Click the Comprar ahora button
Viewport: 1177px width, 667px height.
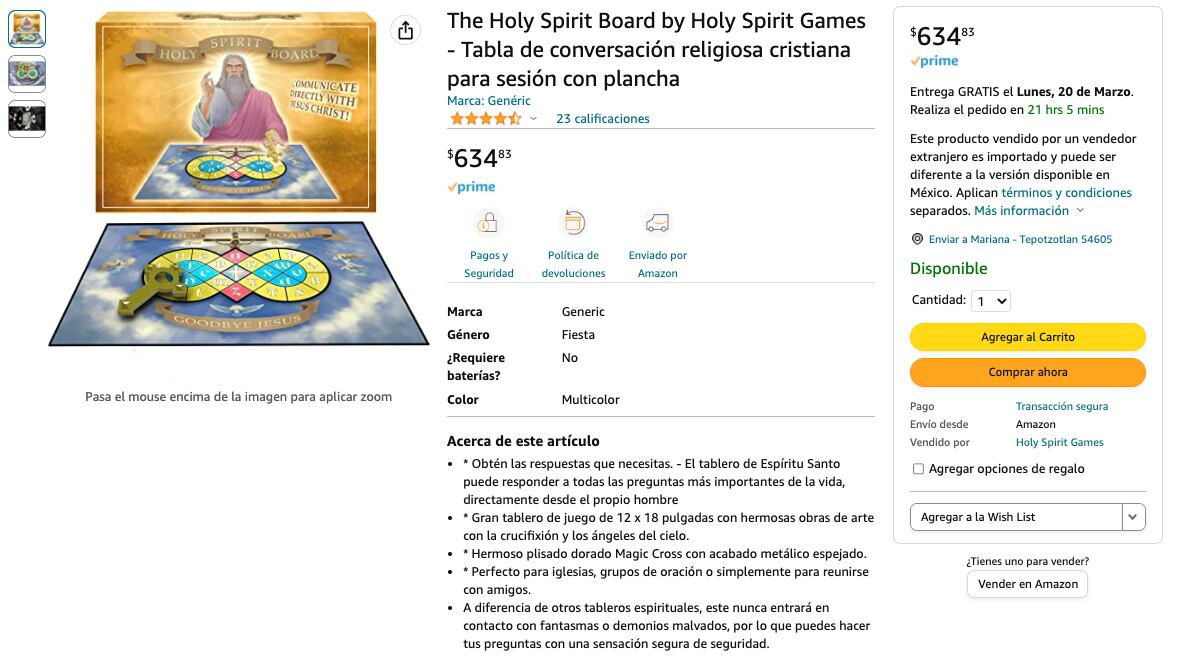[1027, 372]
